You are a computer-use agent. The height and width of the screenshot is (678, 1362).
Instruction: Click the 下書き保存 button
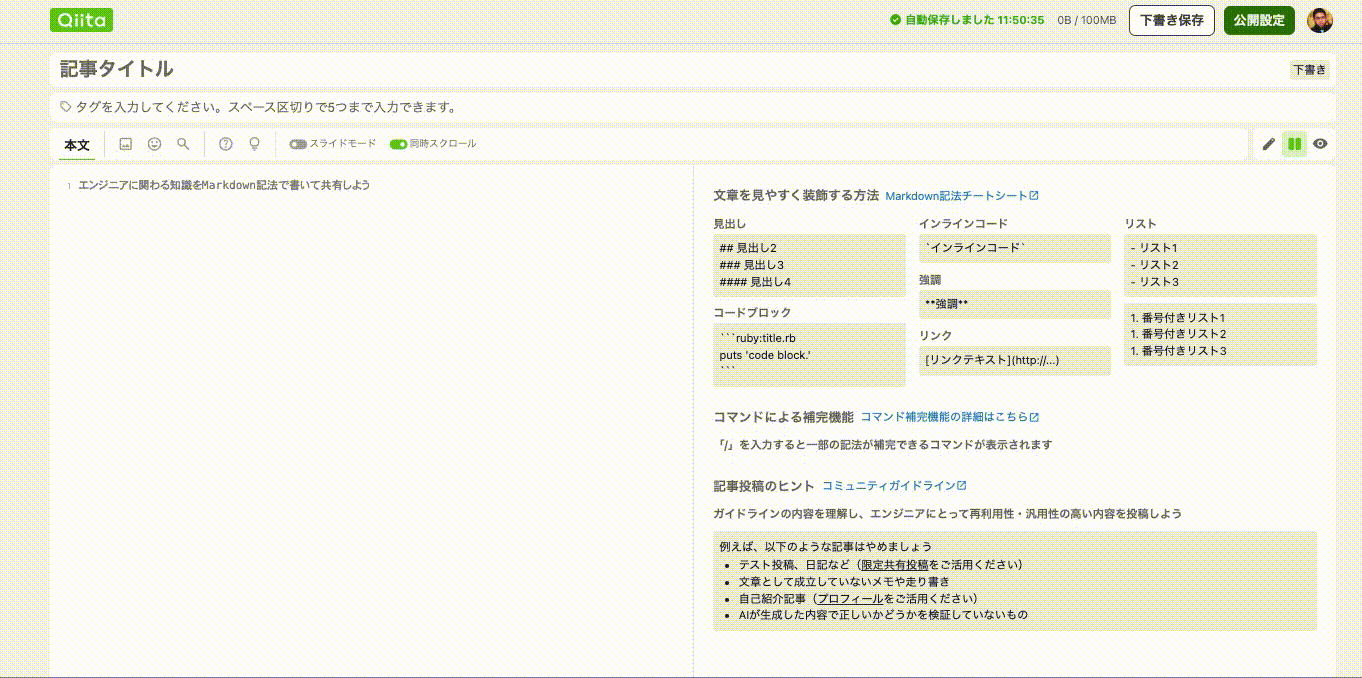click(1171, 20)
